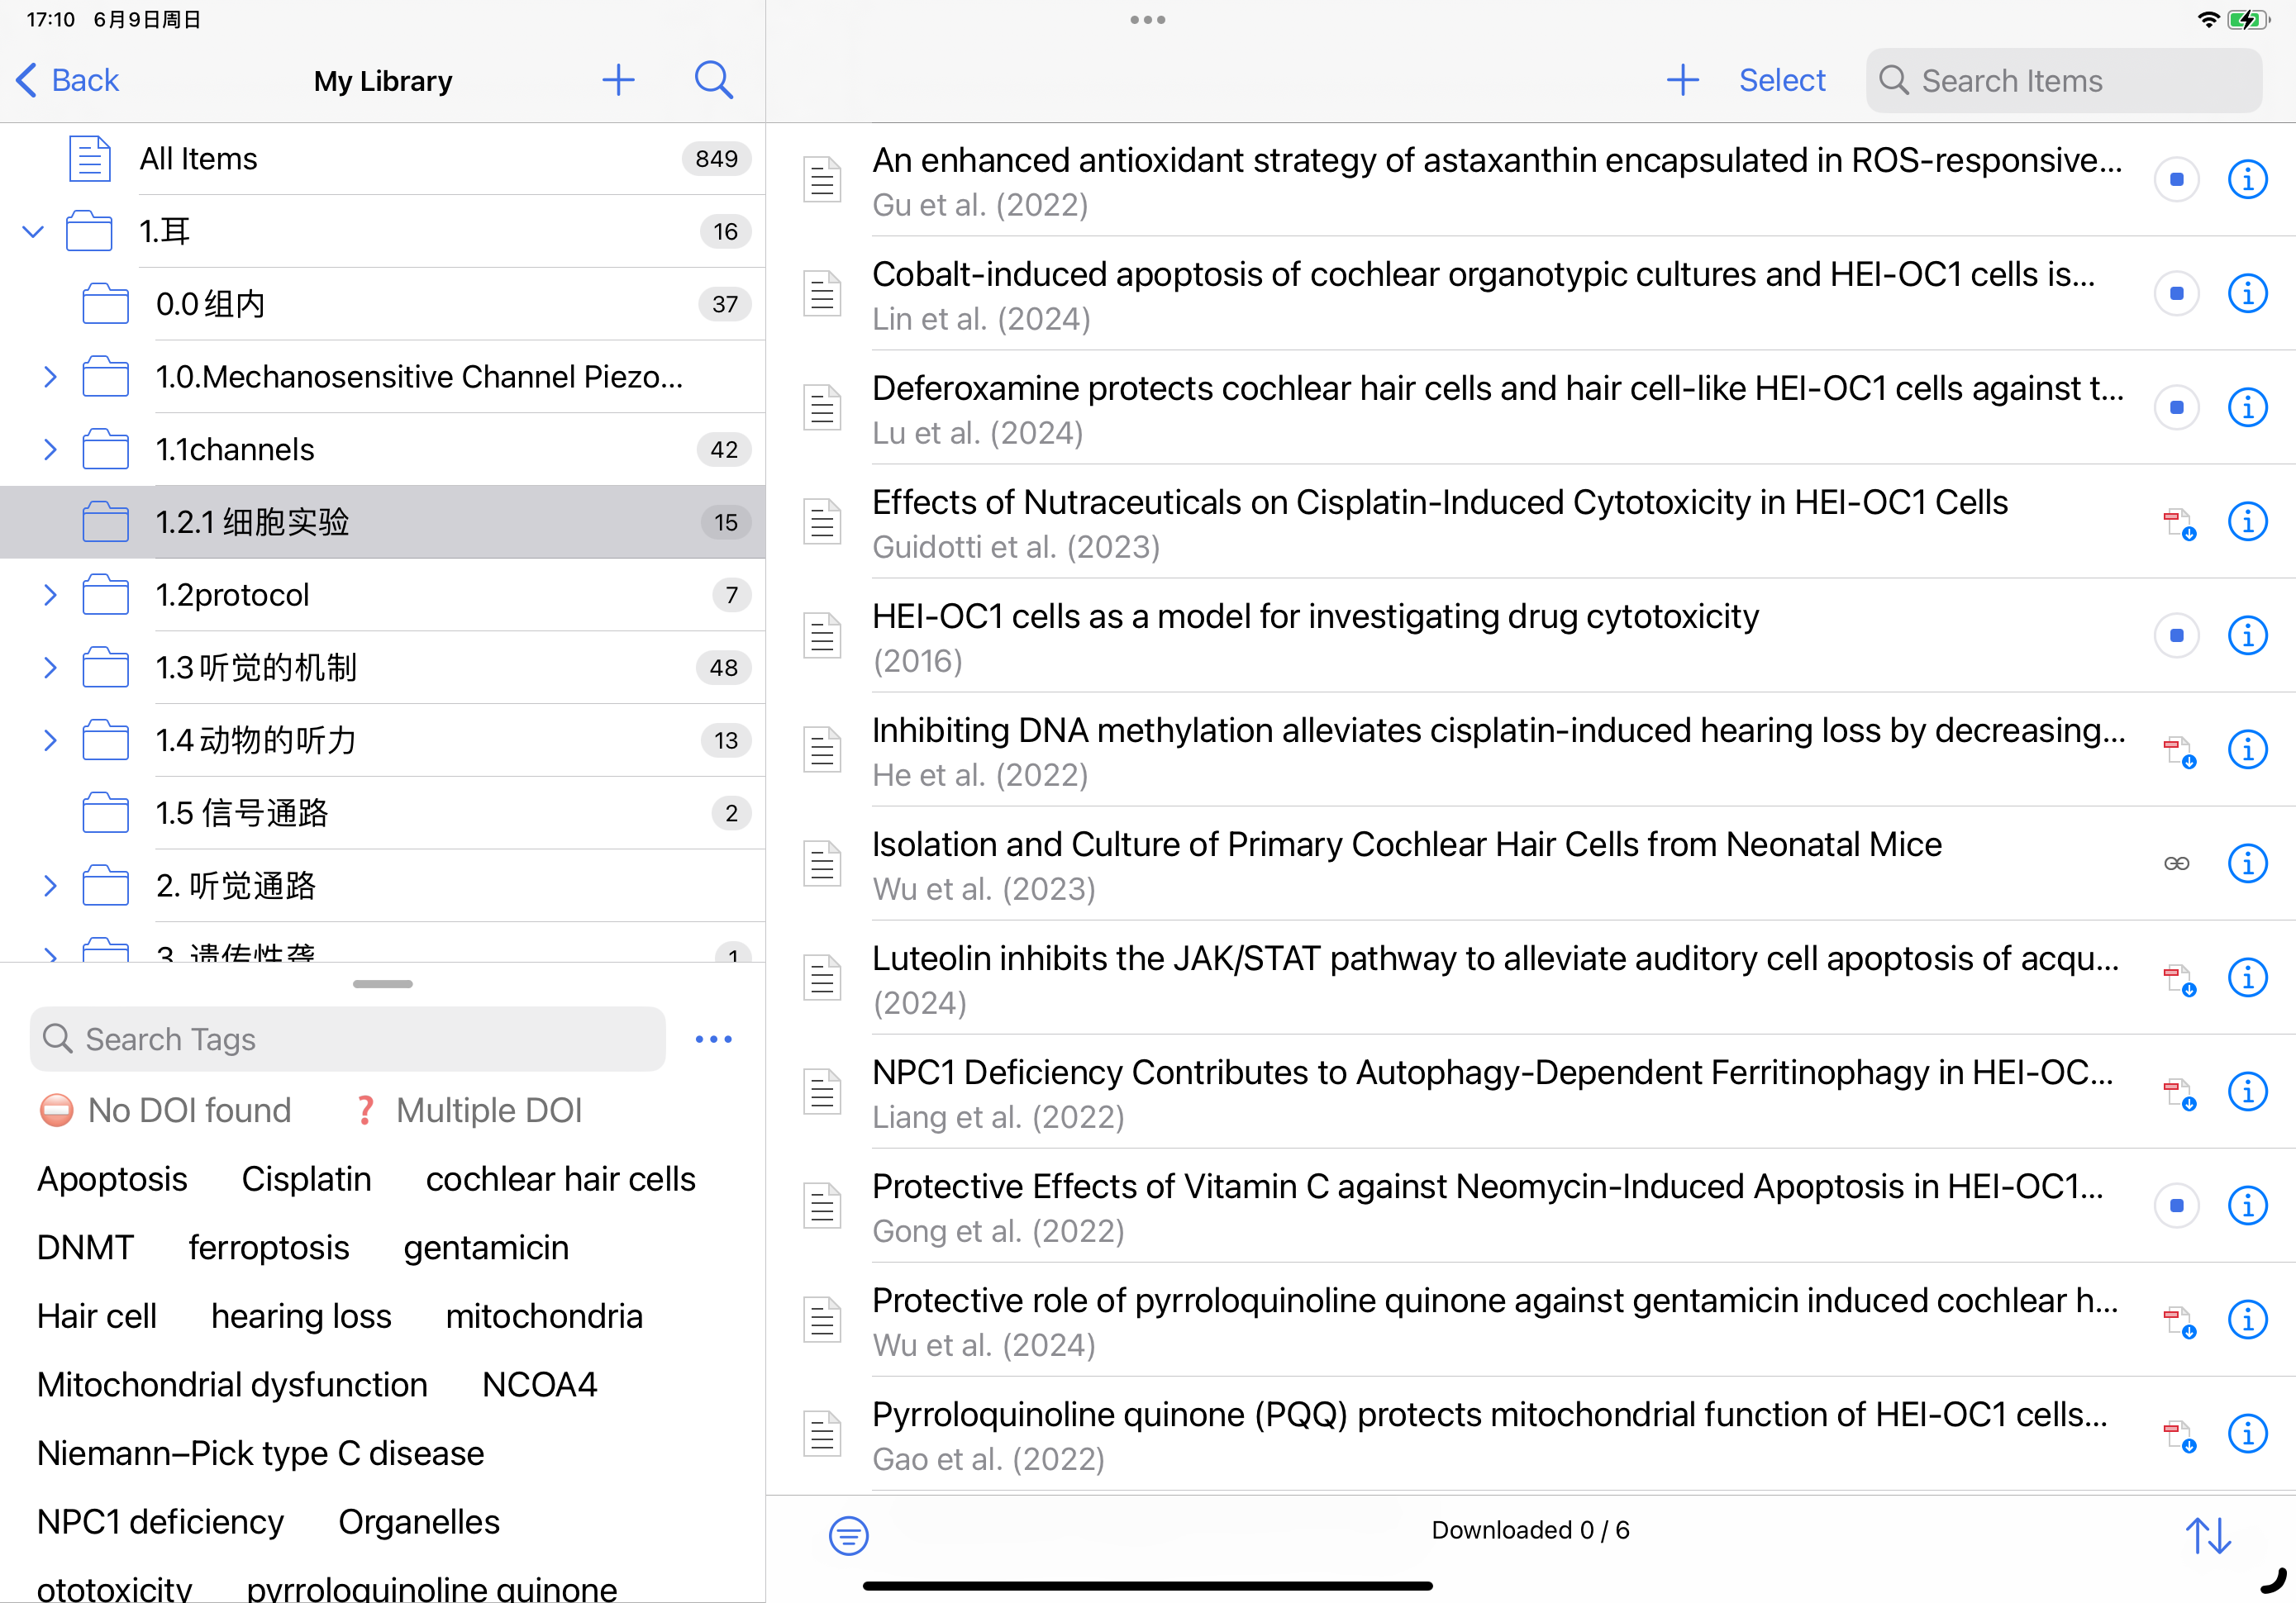The height and width of the screenshot is (1603, 2296).
Task: Focus the Search Items field
Action: point(2063,80)
